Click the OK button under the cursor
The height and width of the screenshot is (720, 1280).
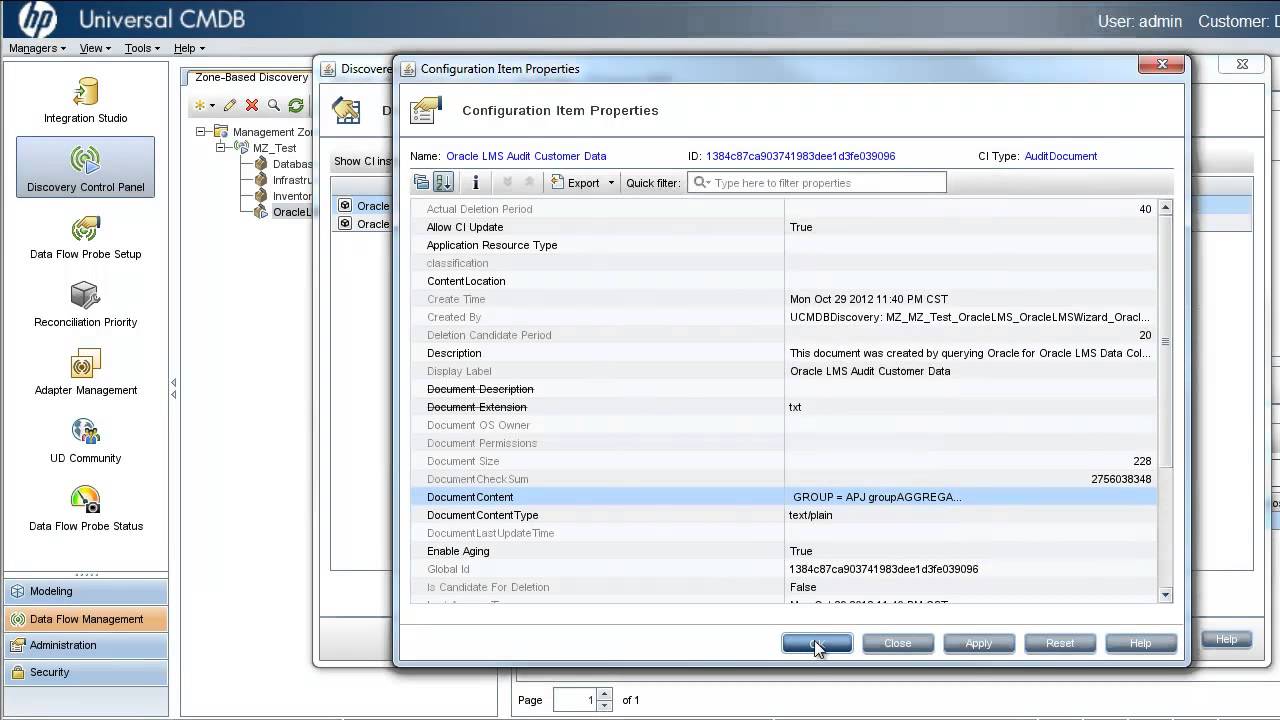(817, 643)
